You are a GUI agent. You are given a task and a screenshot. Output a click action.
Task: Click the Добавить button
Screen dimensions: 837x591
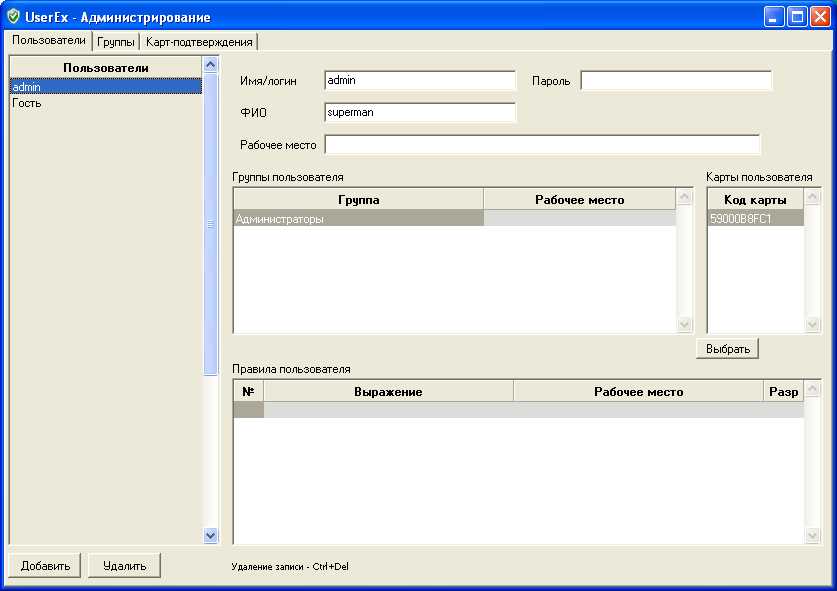(x=45, y=566)
